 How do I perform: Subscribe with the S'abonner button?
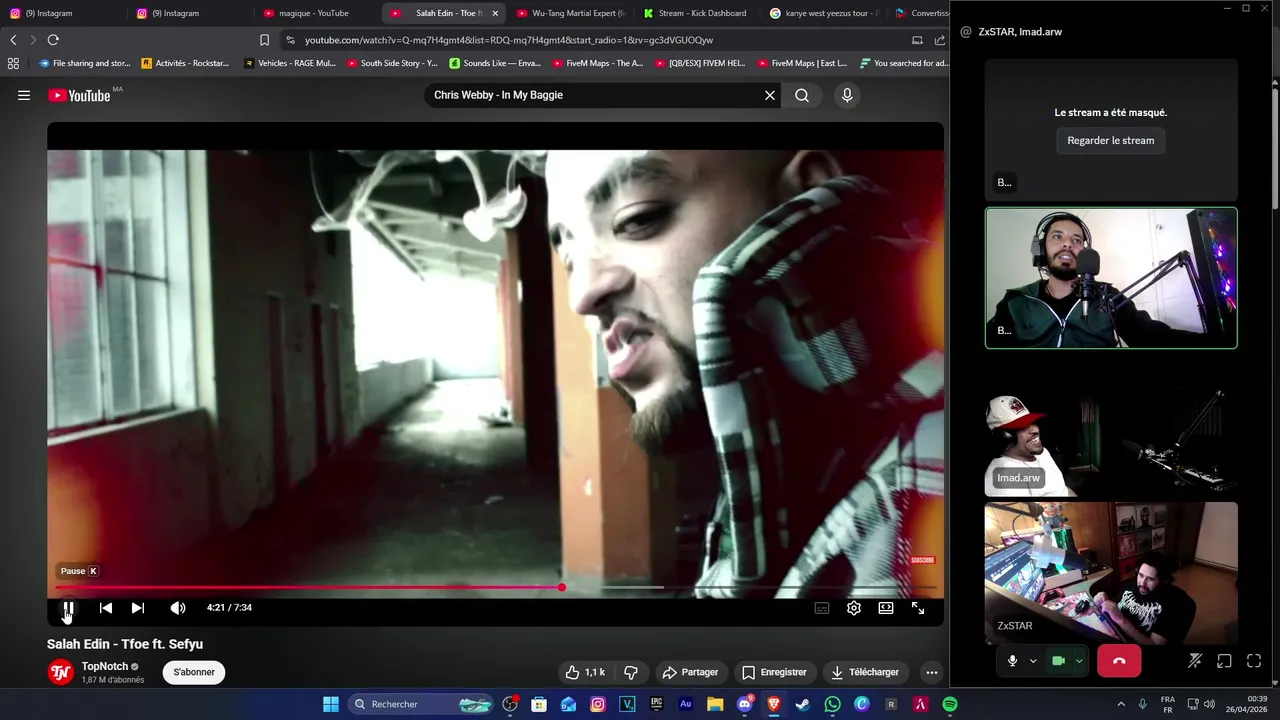(194, 672)
